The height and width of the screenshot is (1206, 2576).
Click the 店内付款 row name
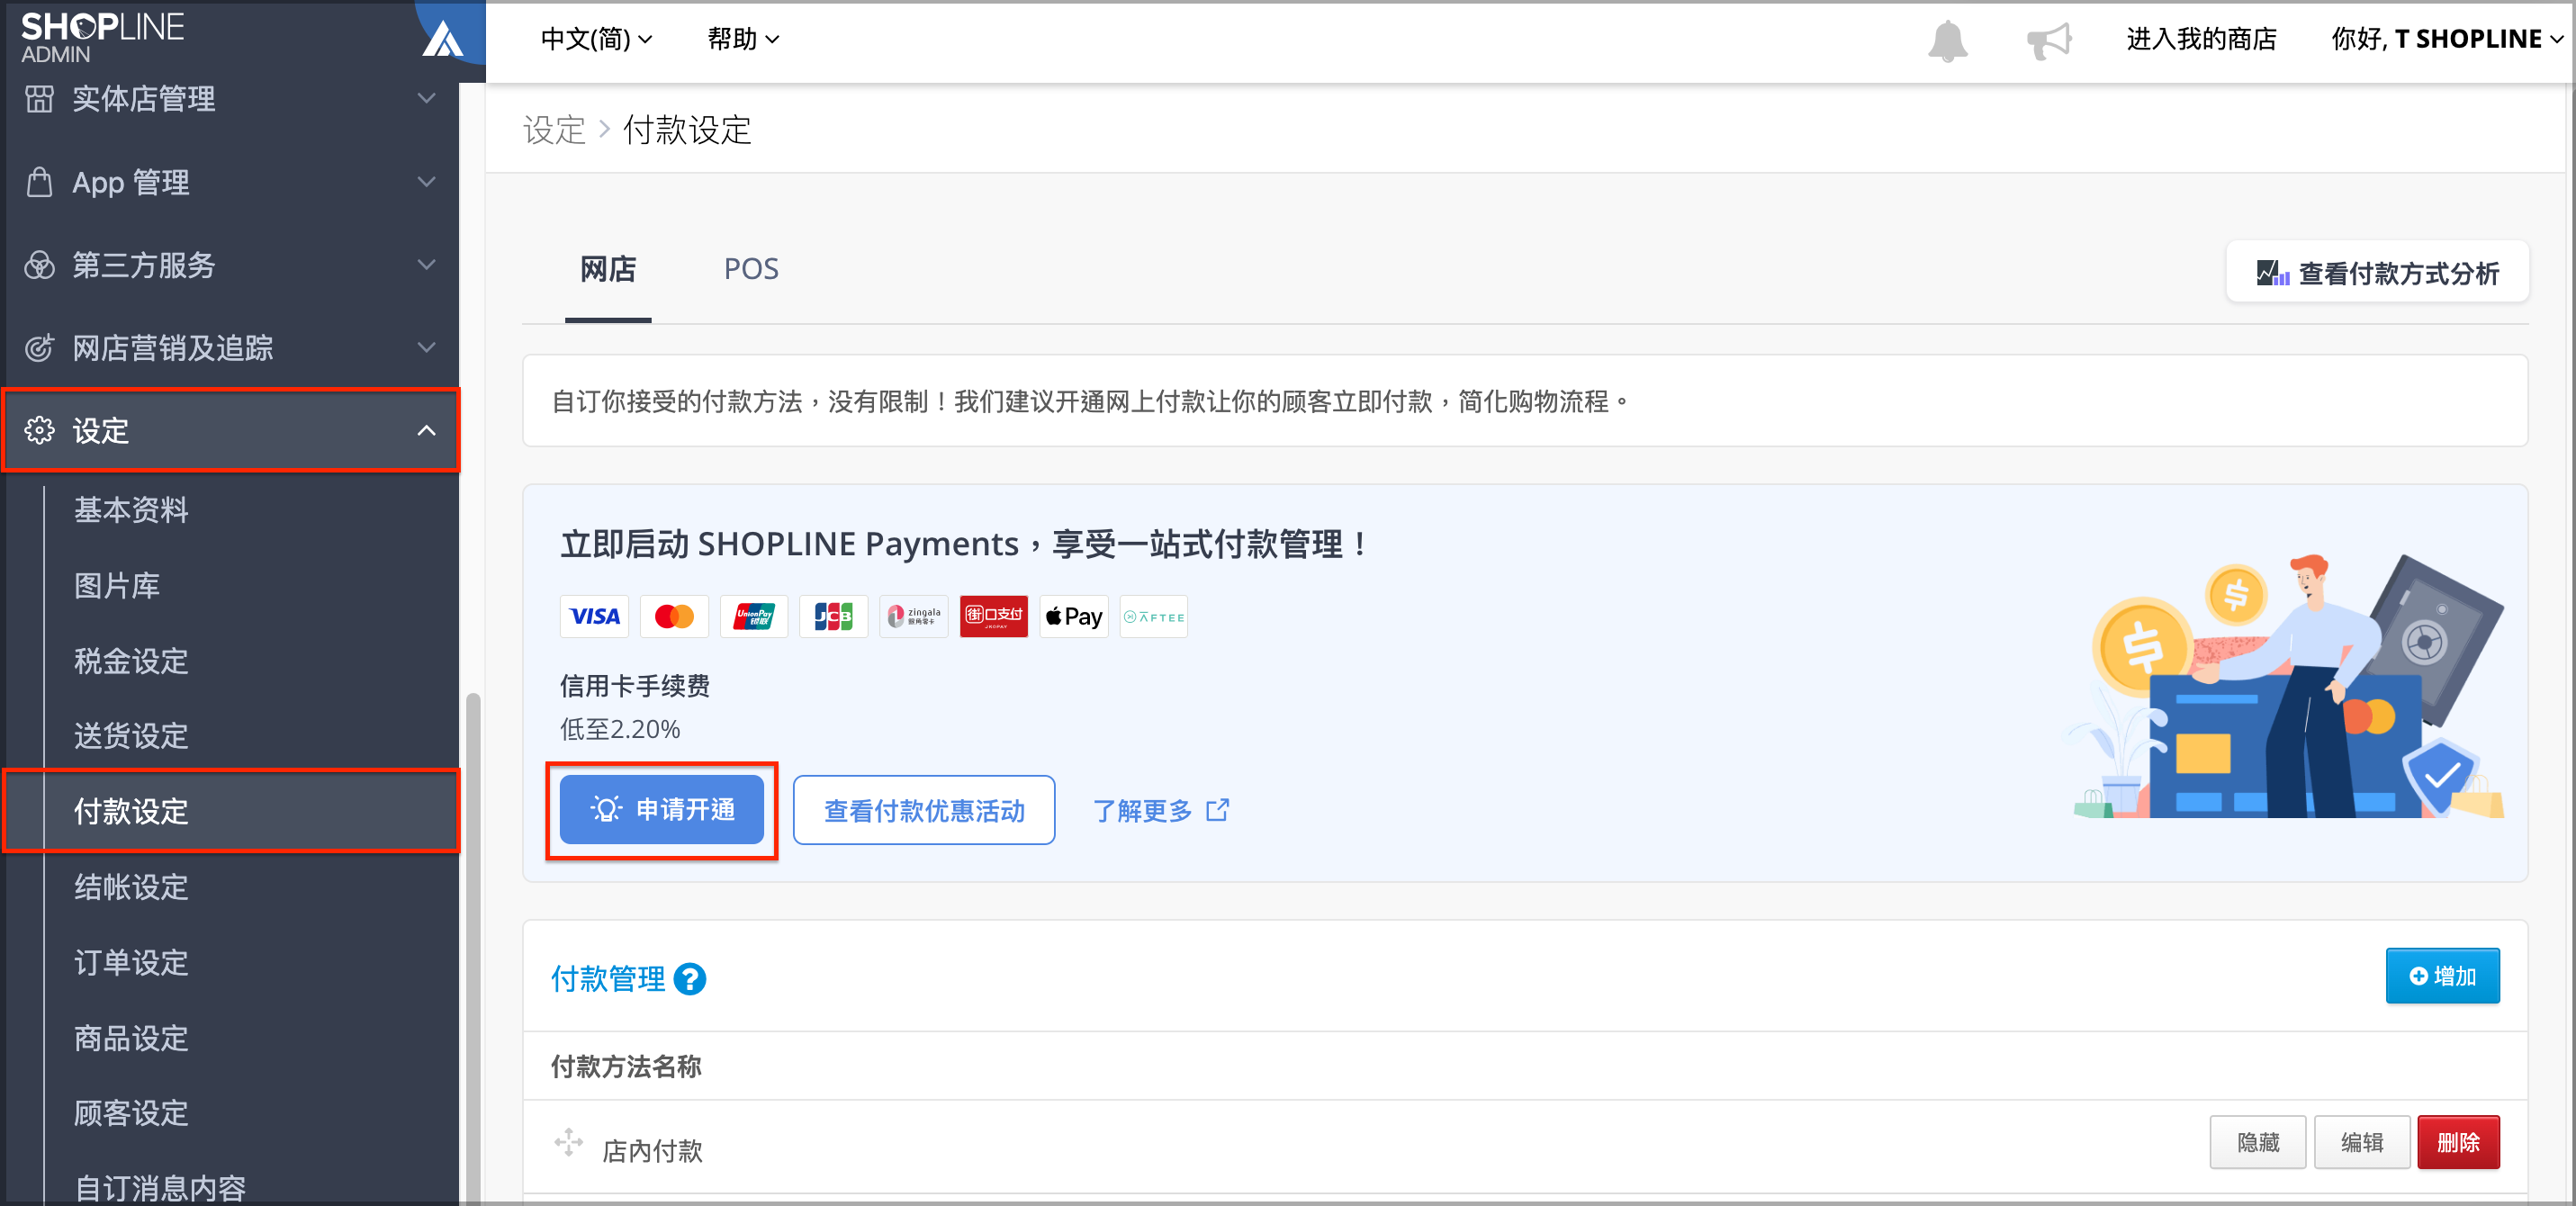pyautogui.click(x=653, y=1151)
